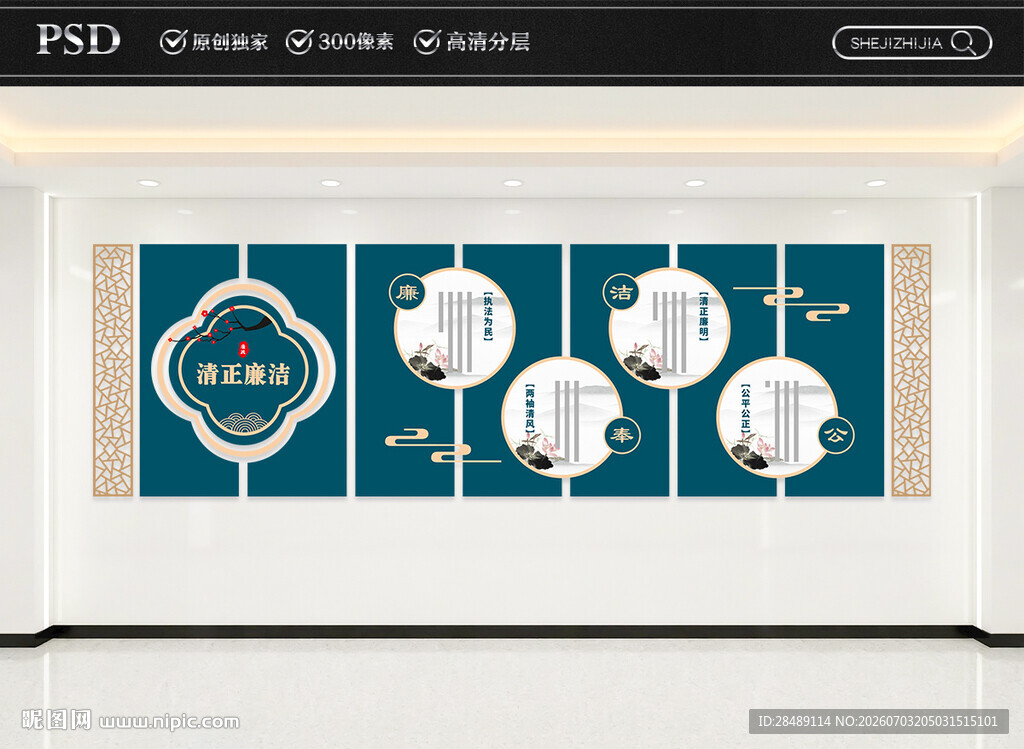Select the 执法为民 circle panel
Screen dimensions: 1024x749
(x=455, y=328)
